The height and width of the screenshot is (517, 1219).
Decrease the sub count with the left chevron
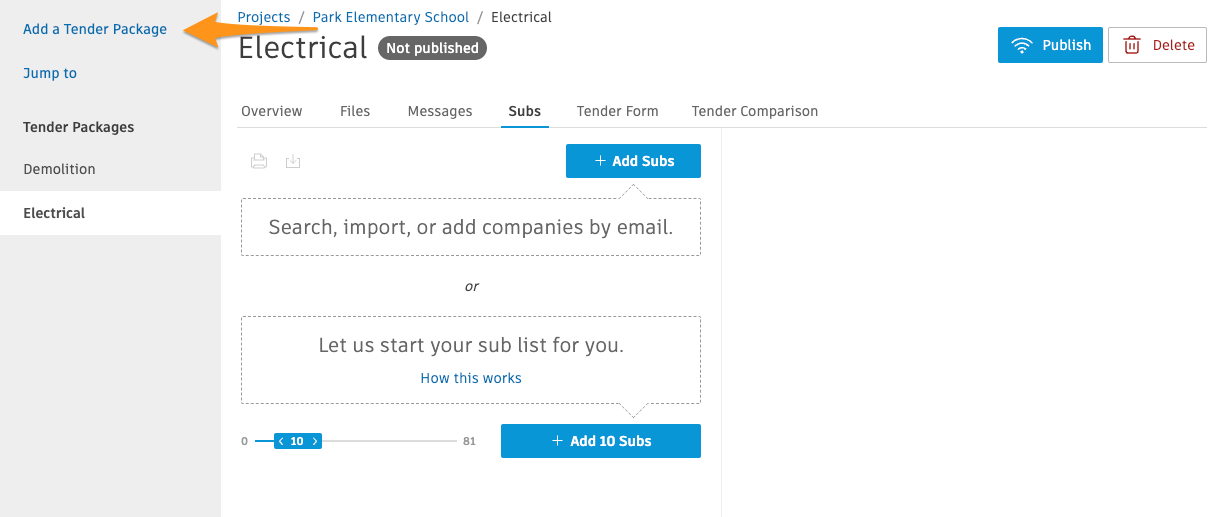point(281,441)
